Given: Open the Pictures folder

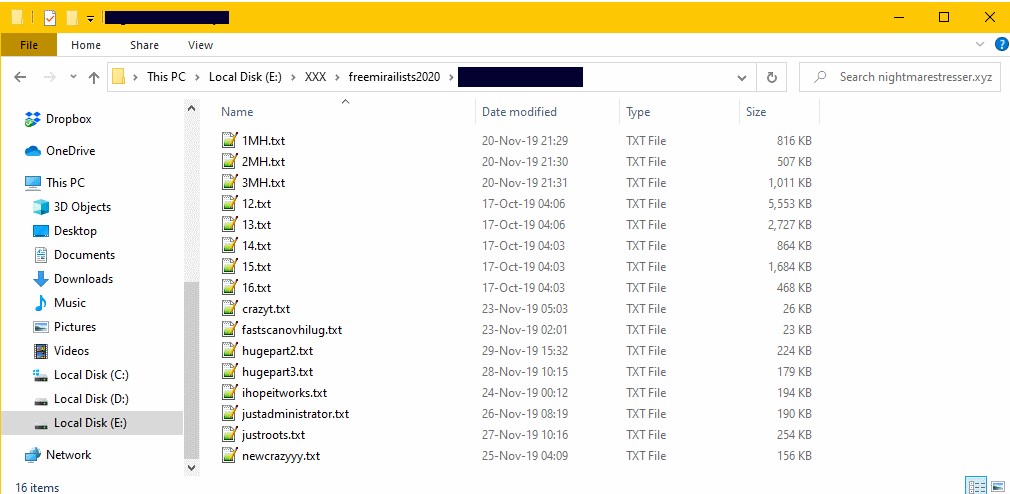Looking at the screenshot, I should 64,327.
